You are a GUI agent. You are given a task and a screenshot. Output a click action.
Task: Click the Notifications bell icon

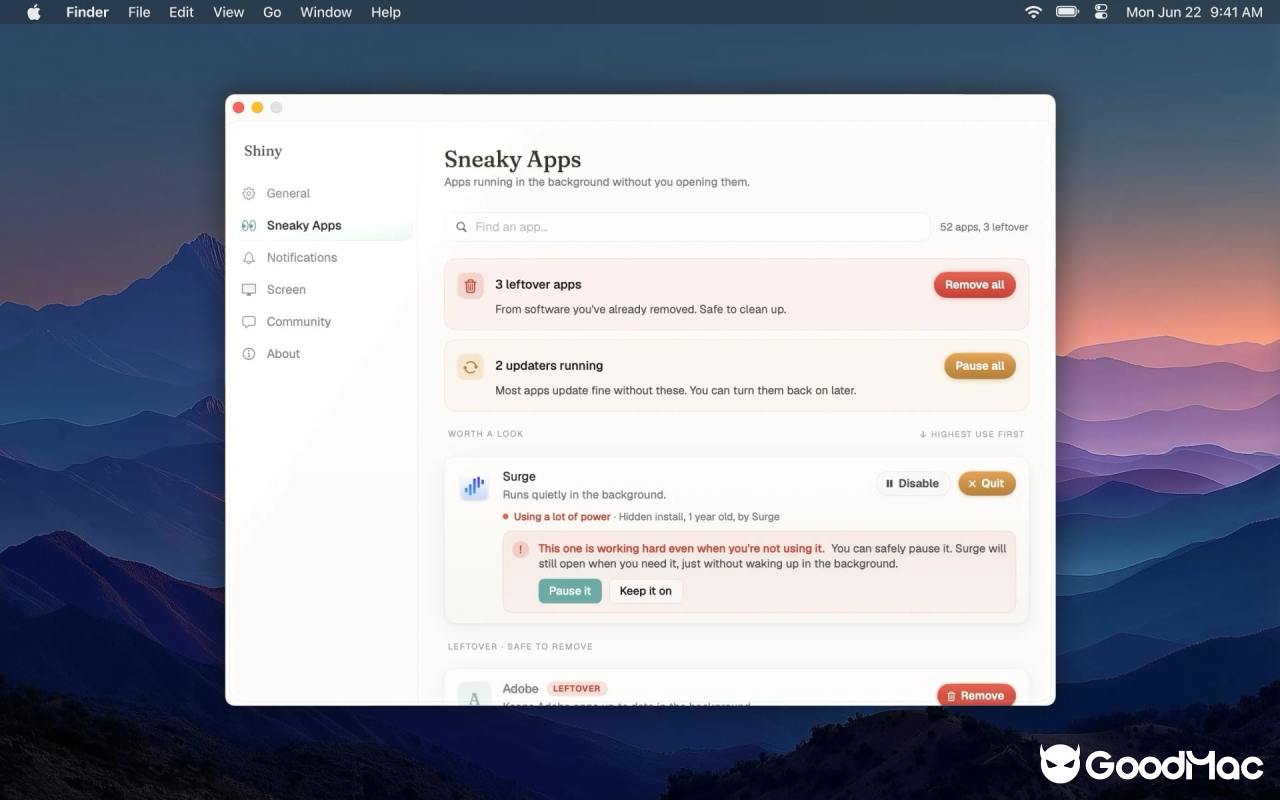click(249, 258)
